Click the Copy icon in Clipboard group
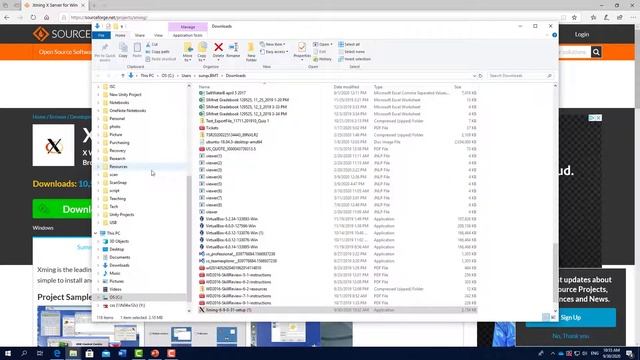The height and width of the screenshot is (360, 640). click(123, 48)
